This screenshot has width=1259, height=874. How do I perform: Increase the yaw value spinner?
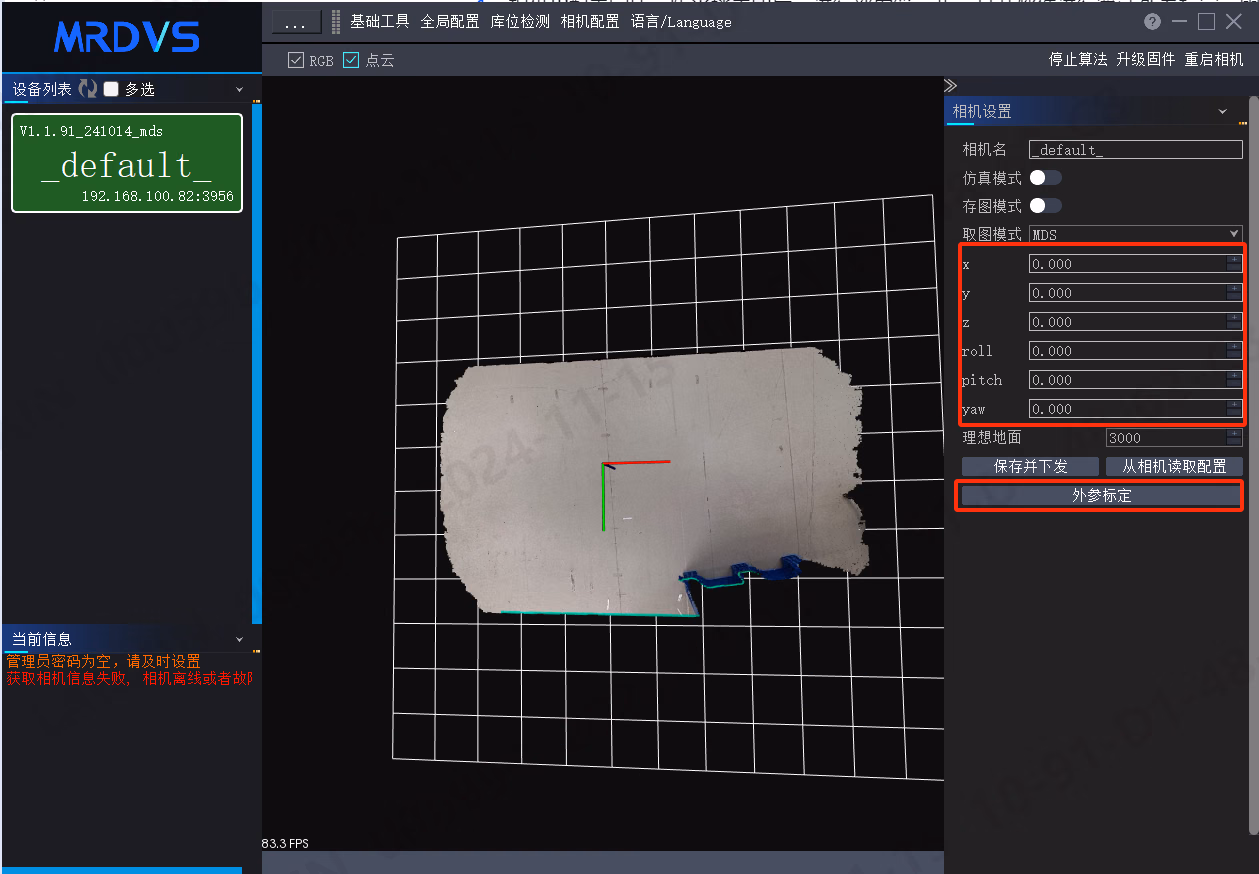[1235, 405]
